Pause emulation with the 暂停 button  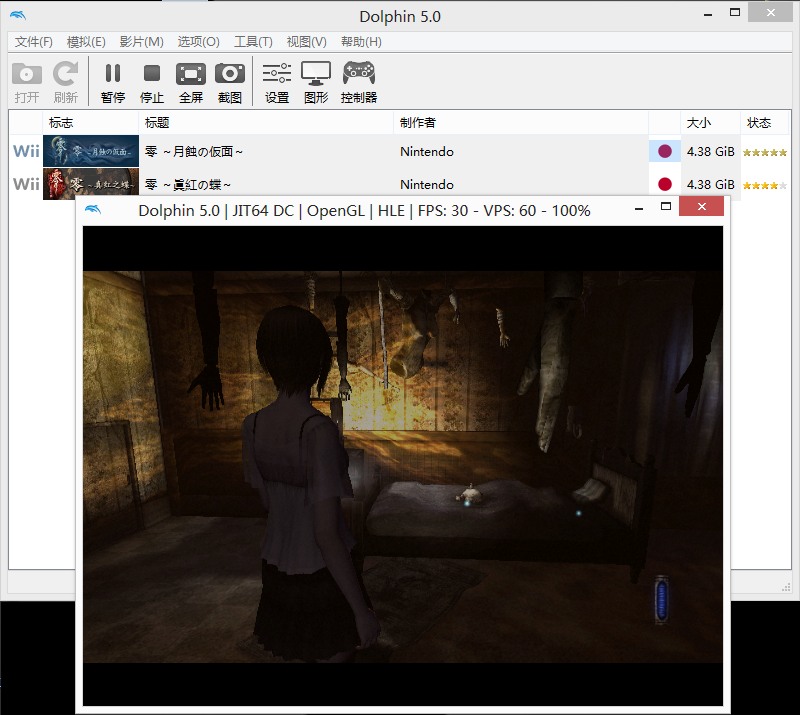[x=113, y=81]
